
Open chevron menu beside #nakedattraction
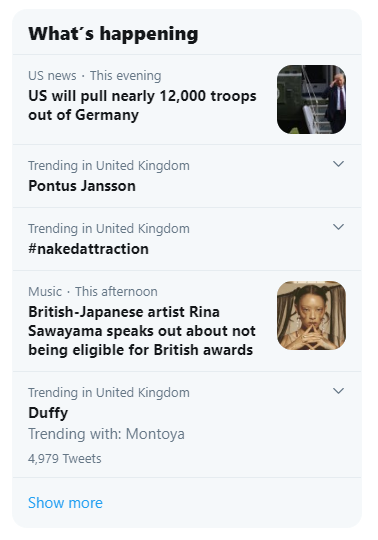(338, 227)
